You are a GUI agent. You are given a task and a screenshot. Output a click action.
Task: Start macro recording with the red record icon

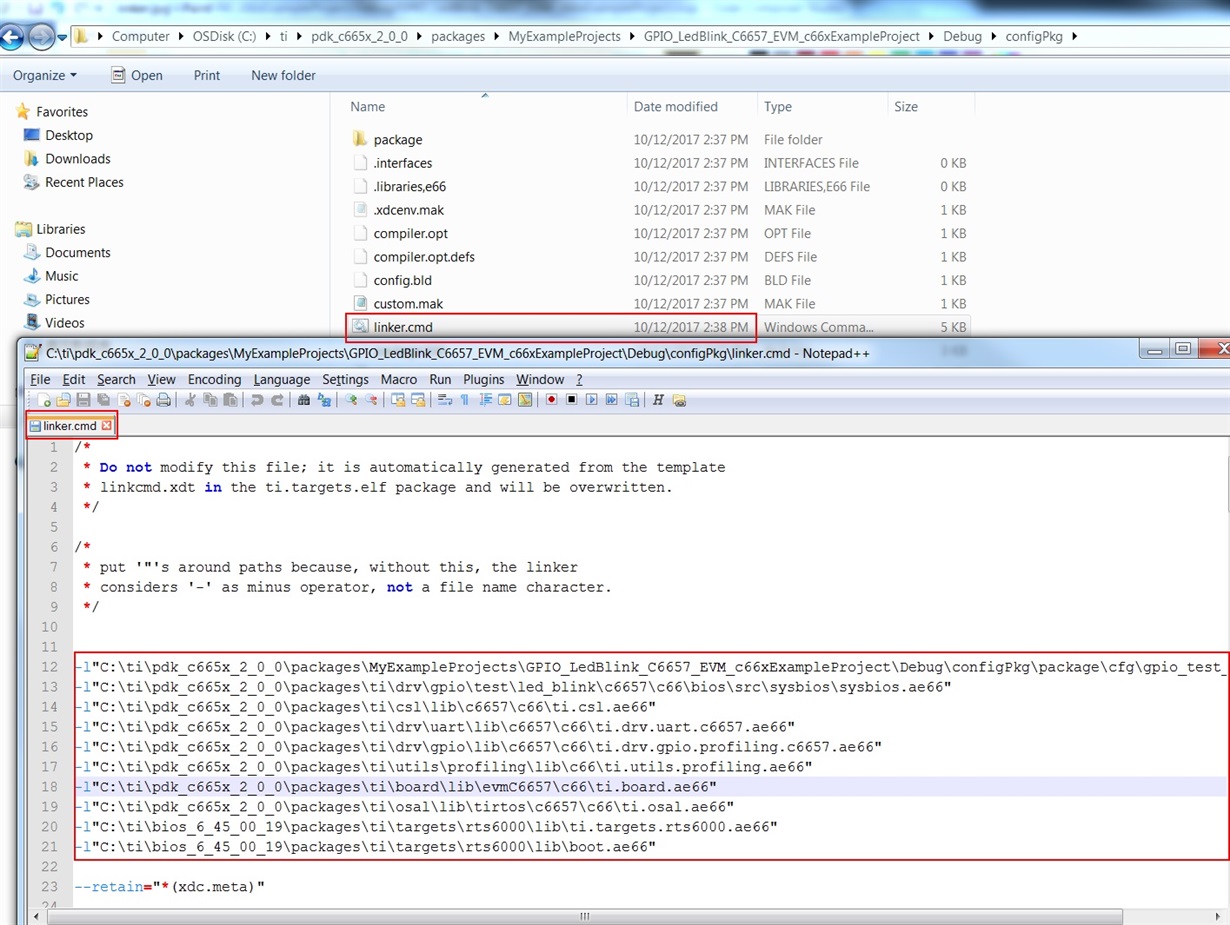(551, 399)
